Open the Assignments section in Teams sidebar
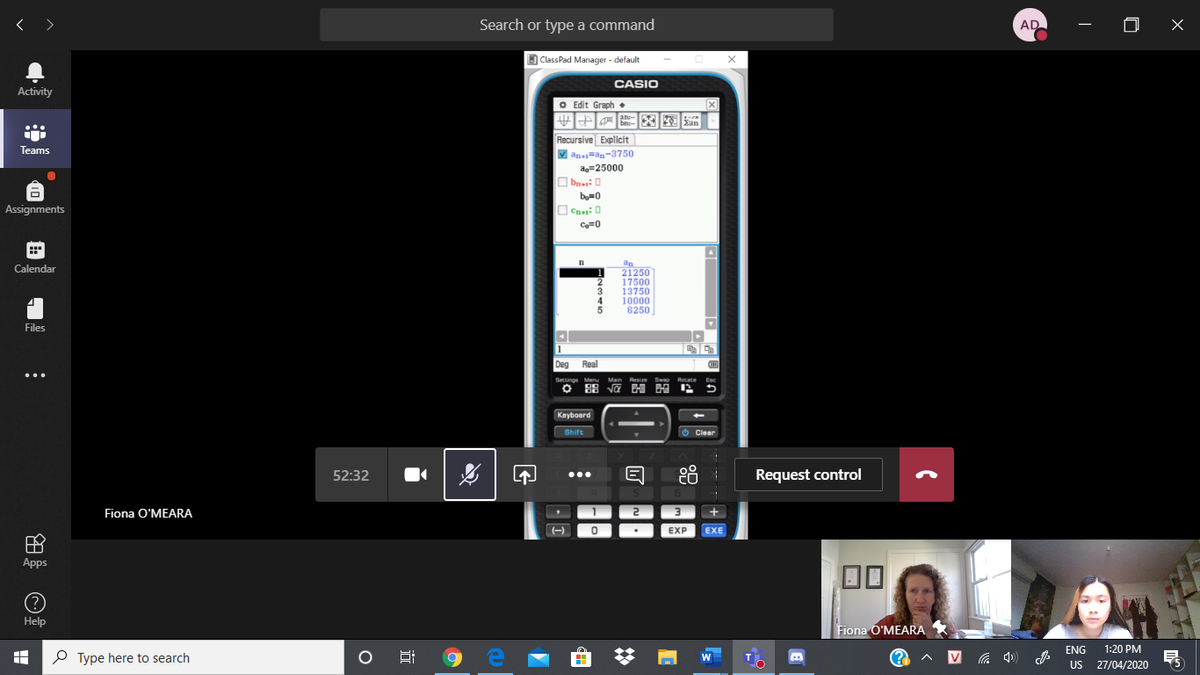Image resolution: width=1200 pixels, height=675 pixels. pyautogui.click(x=35, y=197)
